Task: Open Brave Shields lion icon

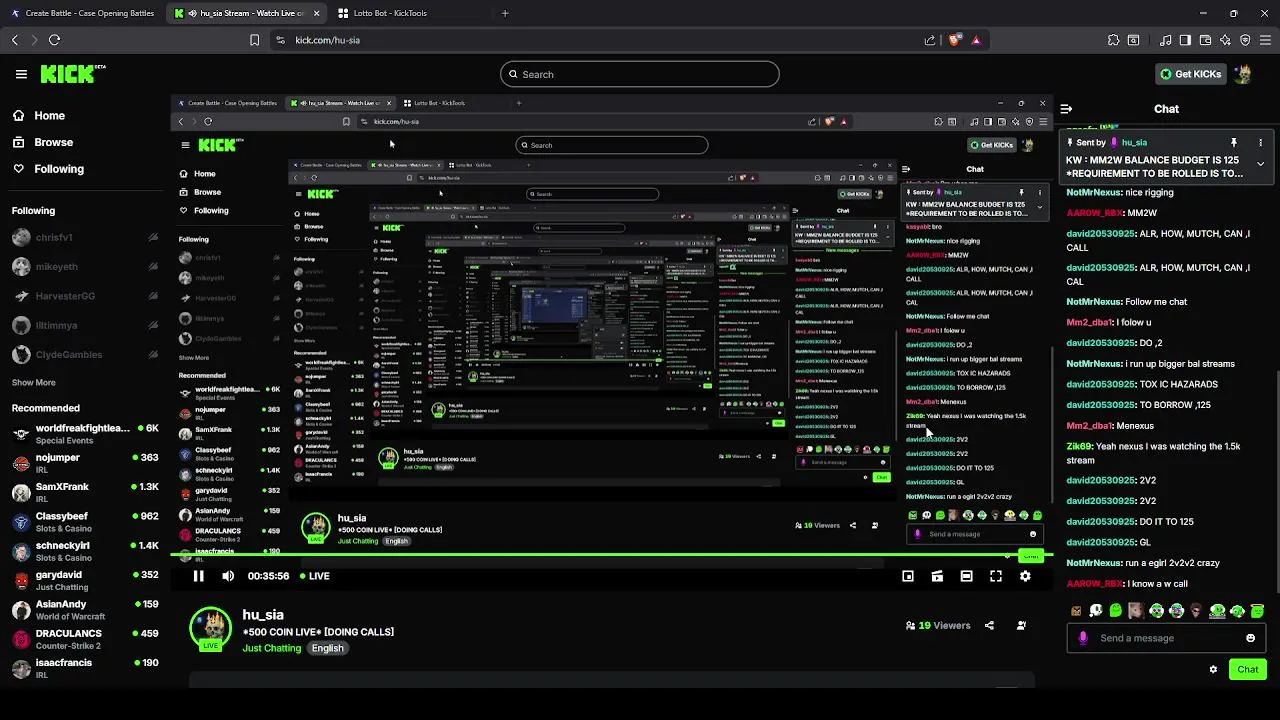Action: click(954, 40)
